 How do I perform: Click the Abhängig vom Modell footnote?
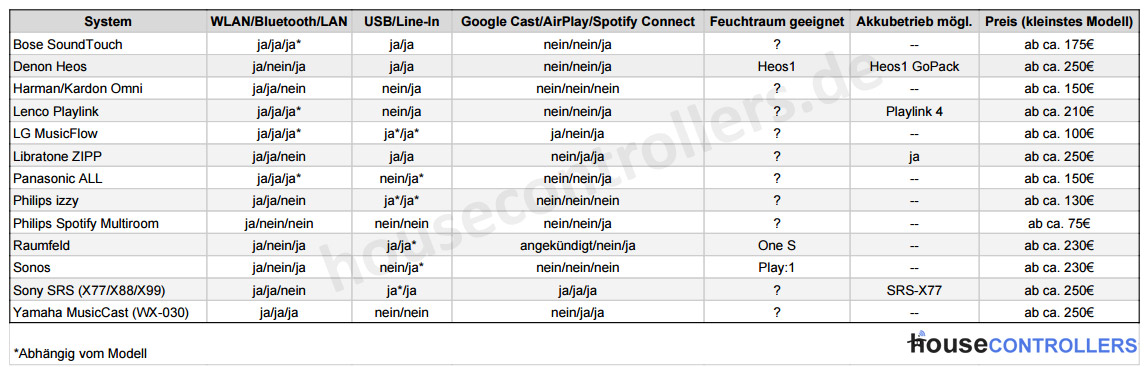coord(80,353)
